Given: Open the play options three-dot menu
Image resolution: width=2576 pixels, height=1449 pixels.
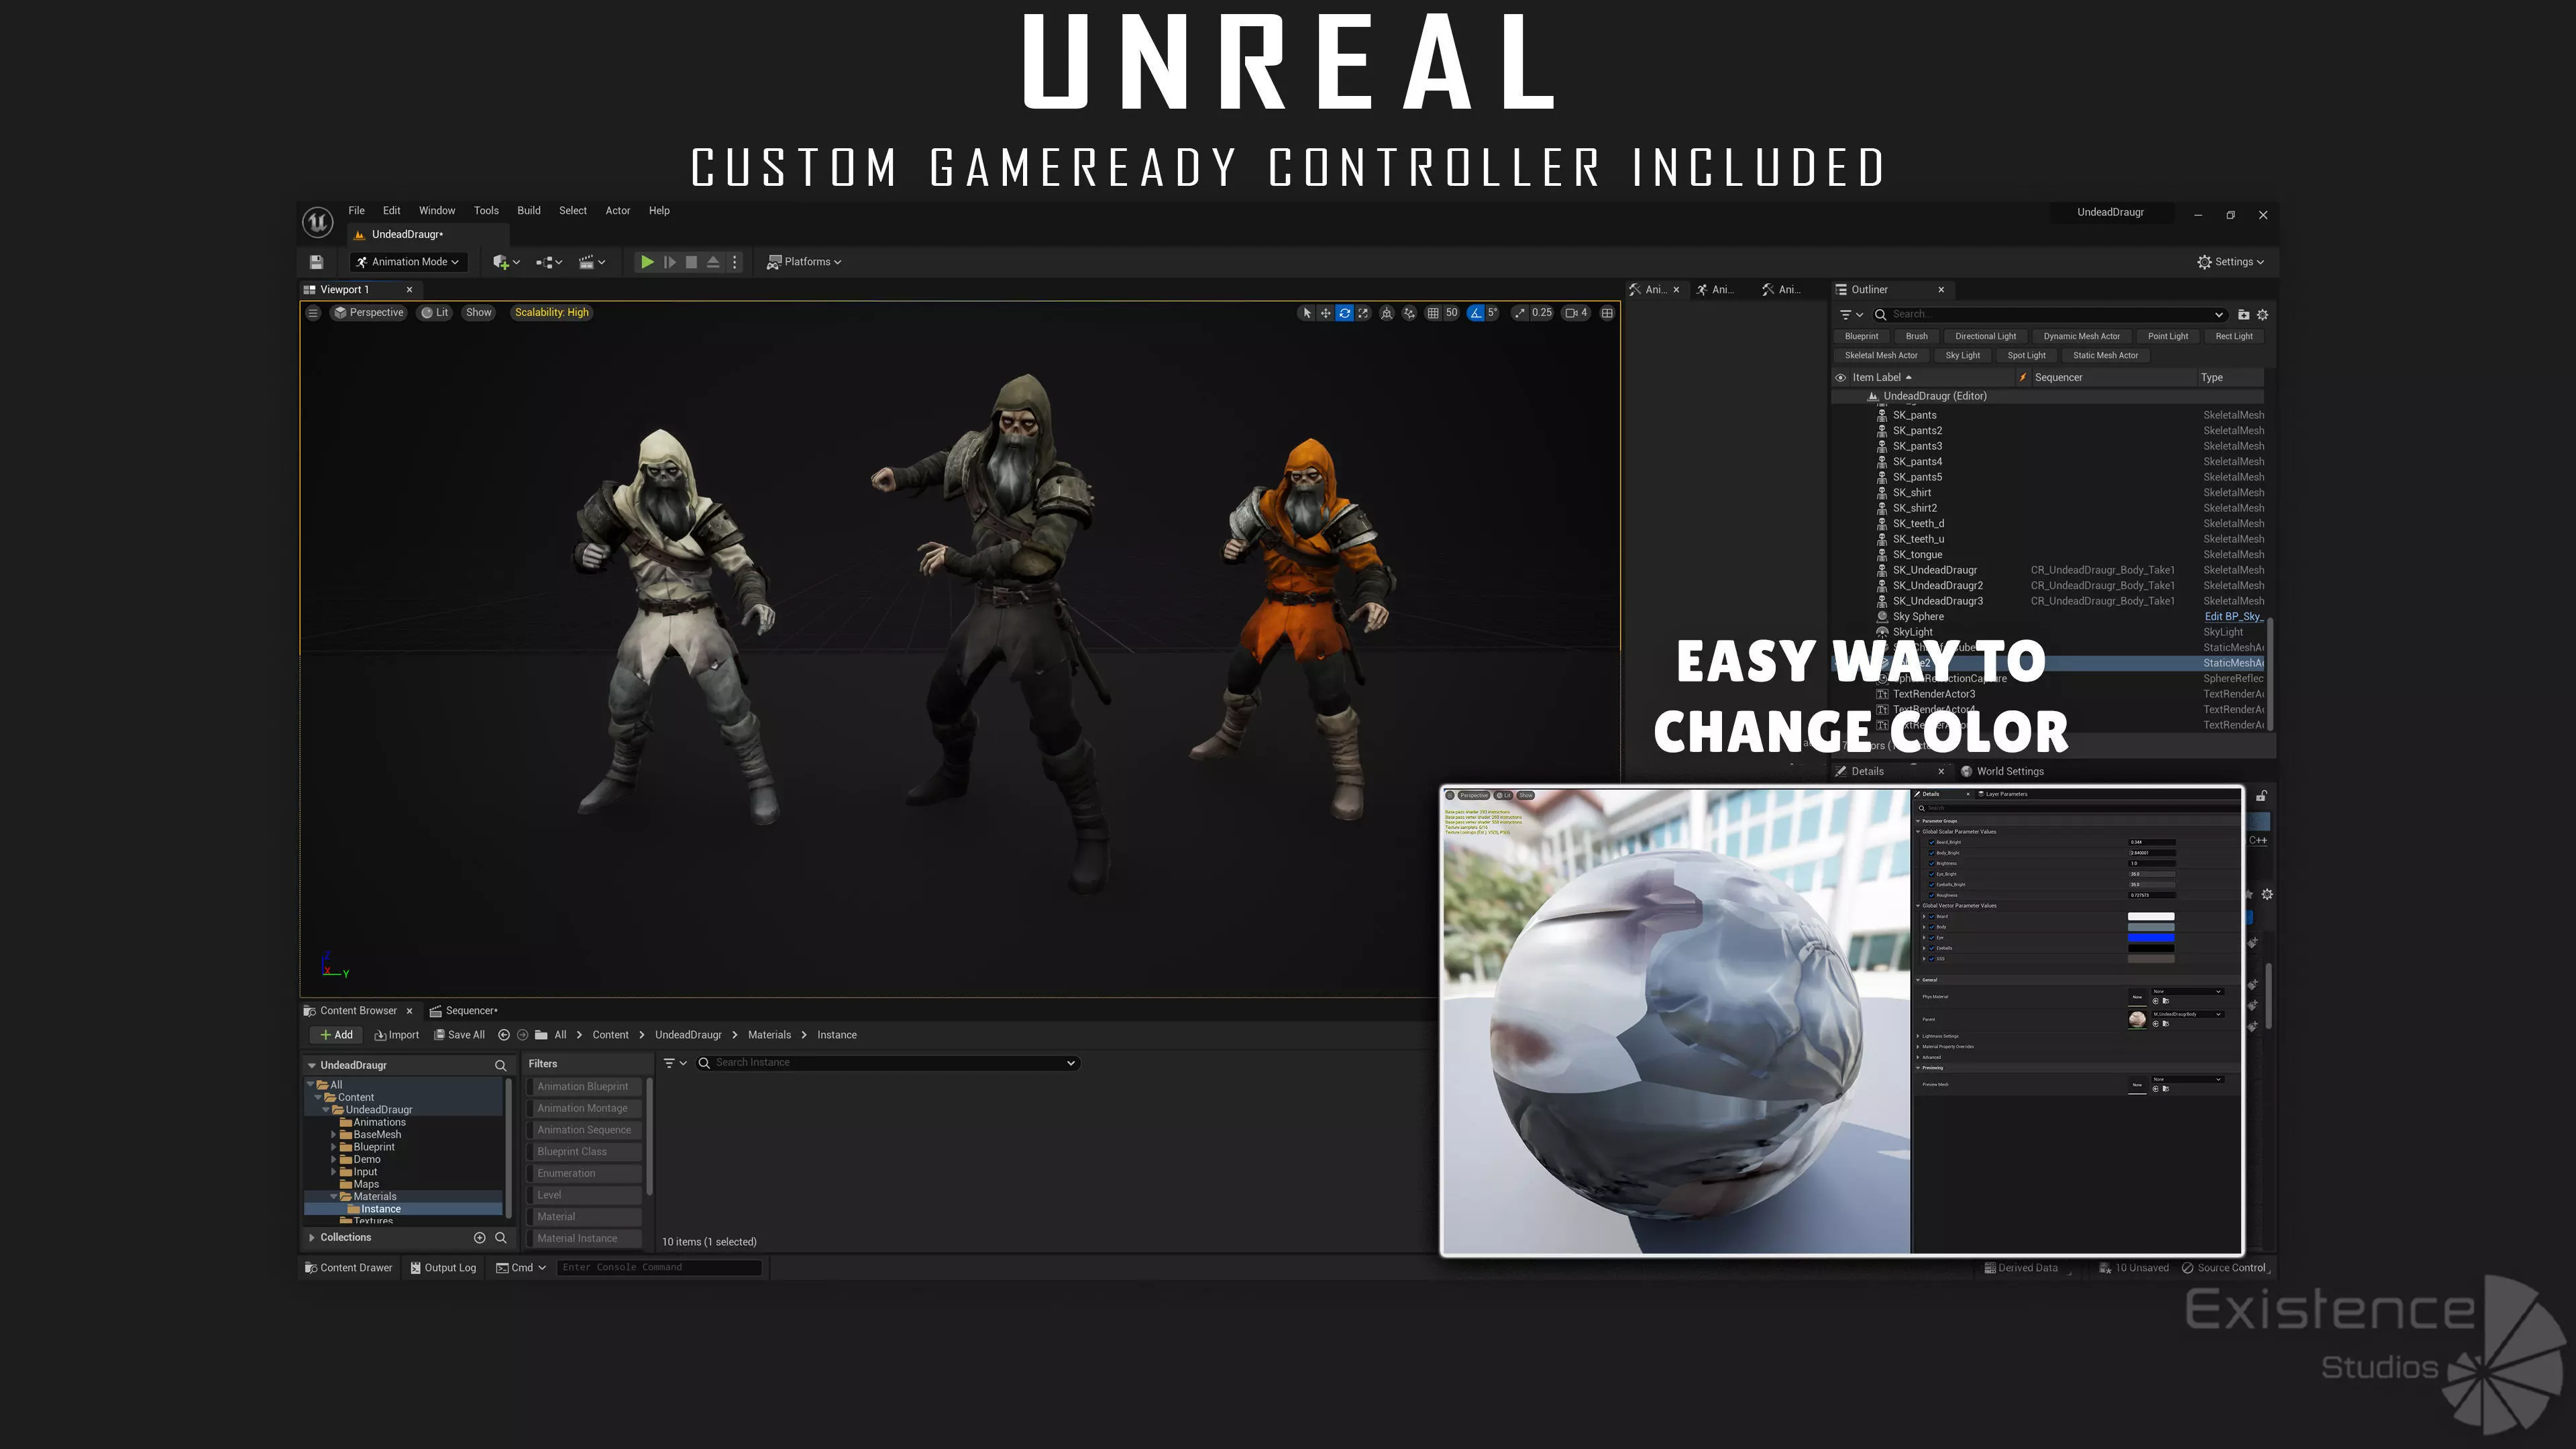Looking at the screenshot, I should coord(735,262).
